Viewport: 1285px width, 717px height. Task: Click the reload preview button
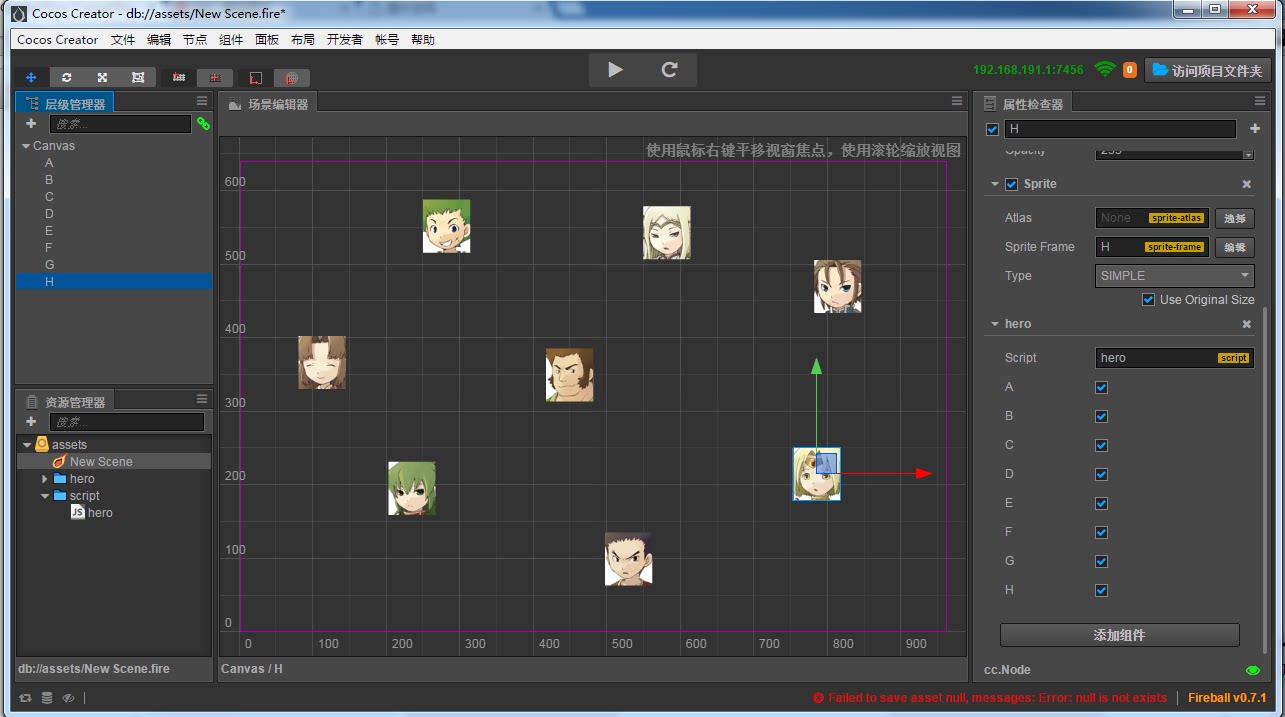click(670, 70)
